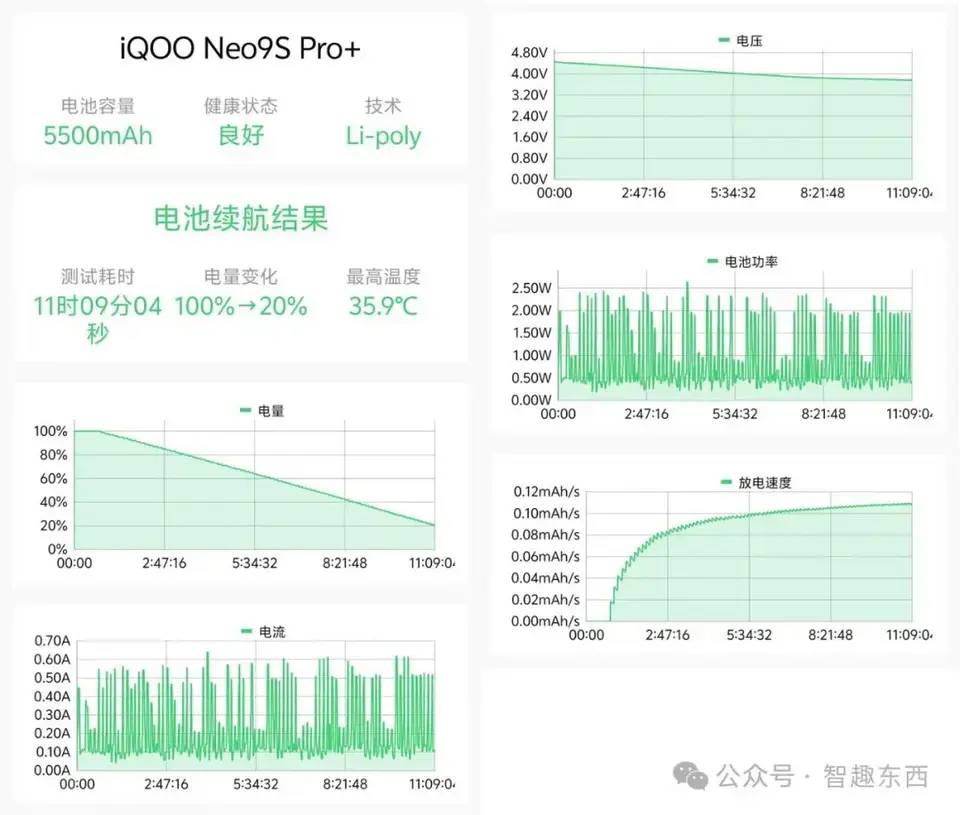
Task: Click the Li-poly technology value
Action: pos(383,136)
